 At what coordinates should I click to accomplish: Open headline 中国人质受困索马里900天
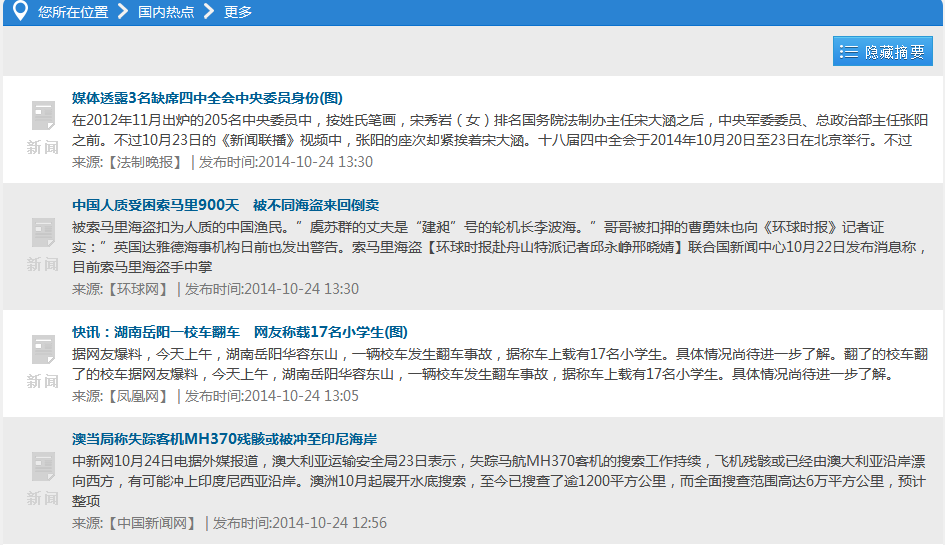225,205
